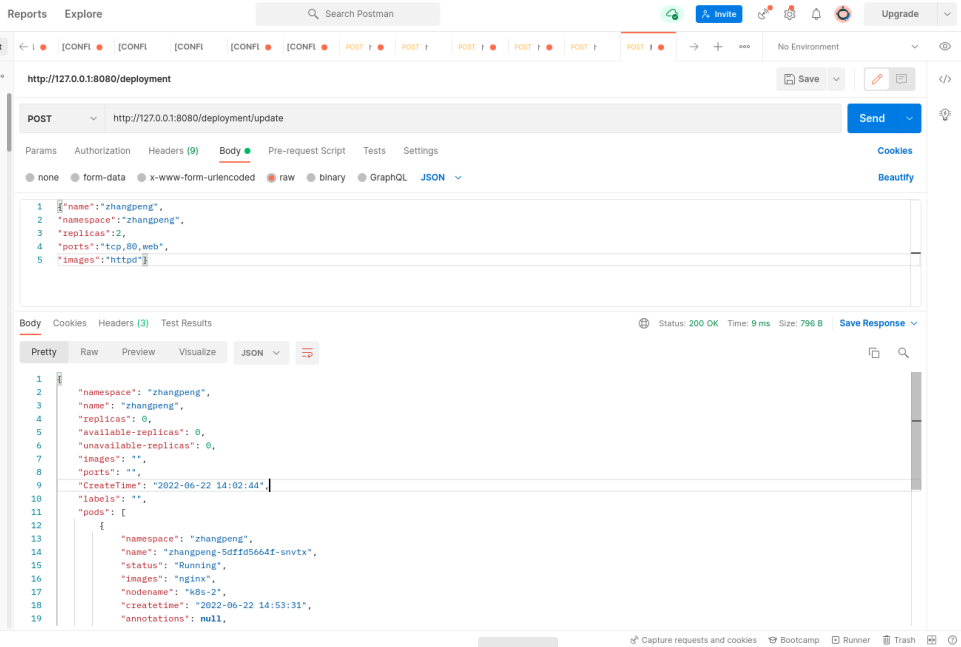The height and width of the screenshot is (647, 961).
Task: Open the Save Response dropdown
Action: pyautogui.click(x=878, y=323)
